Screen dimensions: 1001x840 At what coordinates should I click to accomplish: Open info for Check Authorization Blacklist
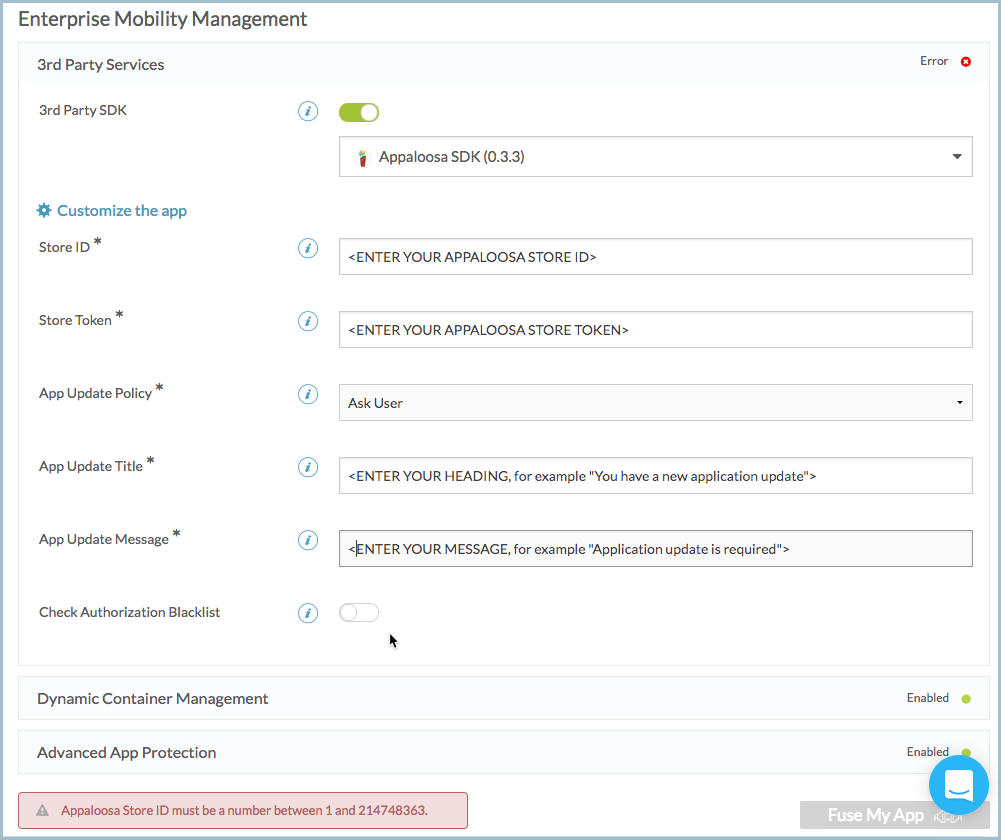308,613
